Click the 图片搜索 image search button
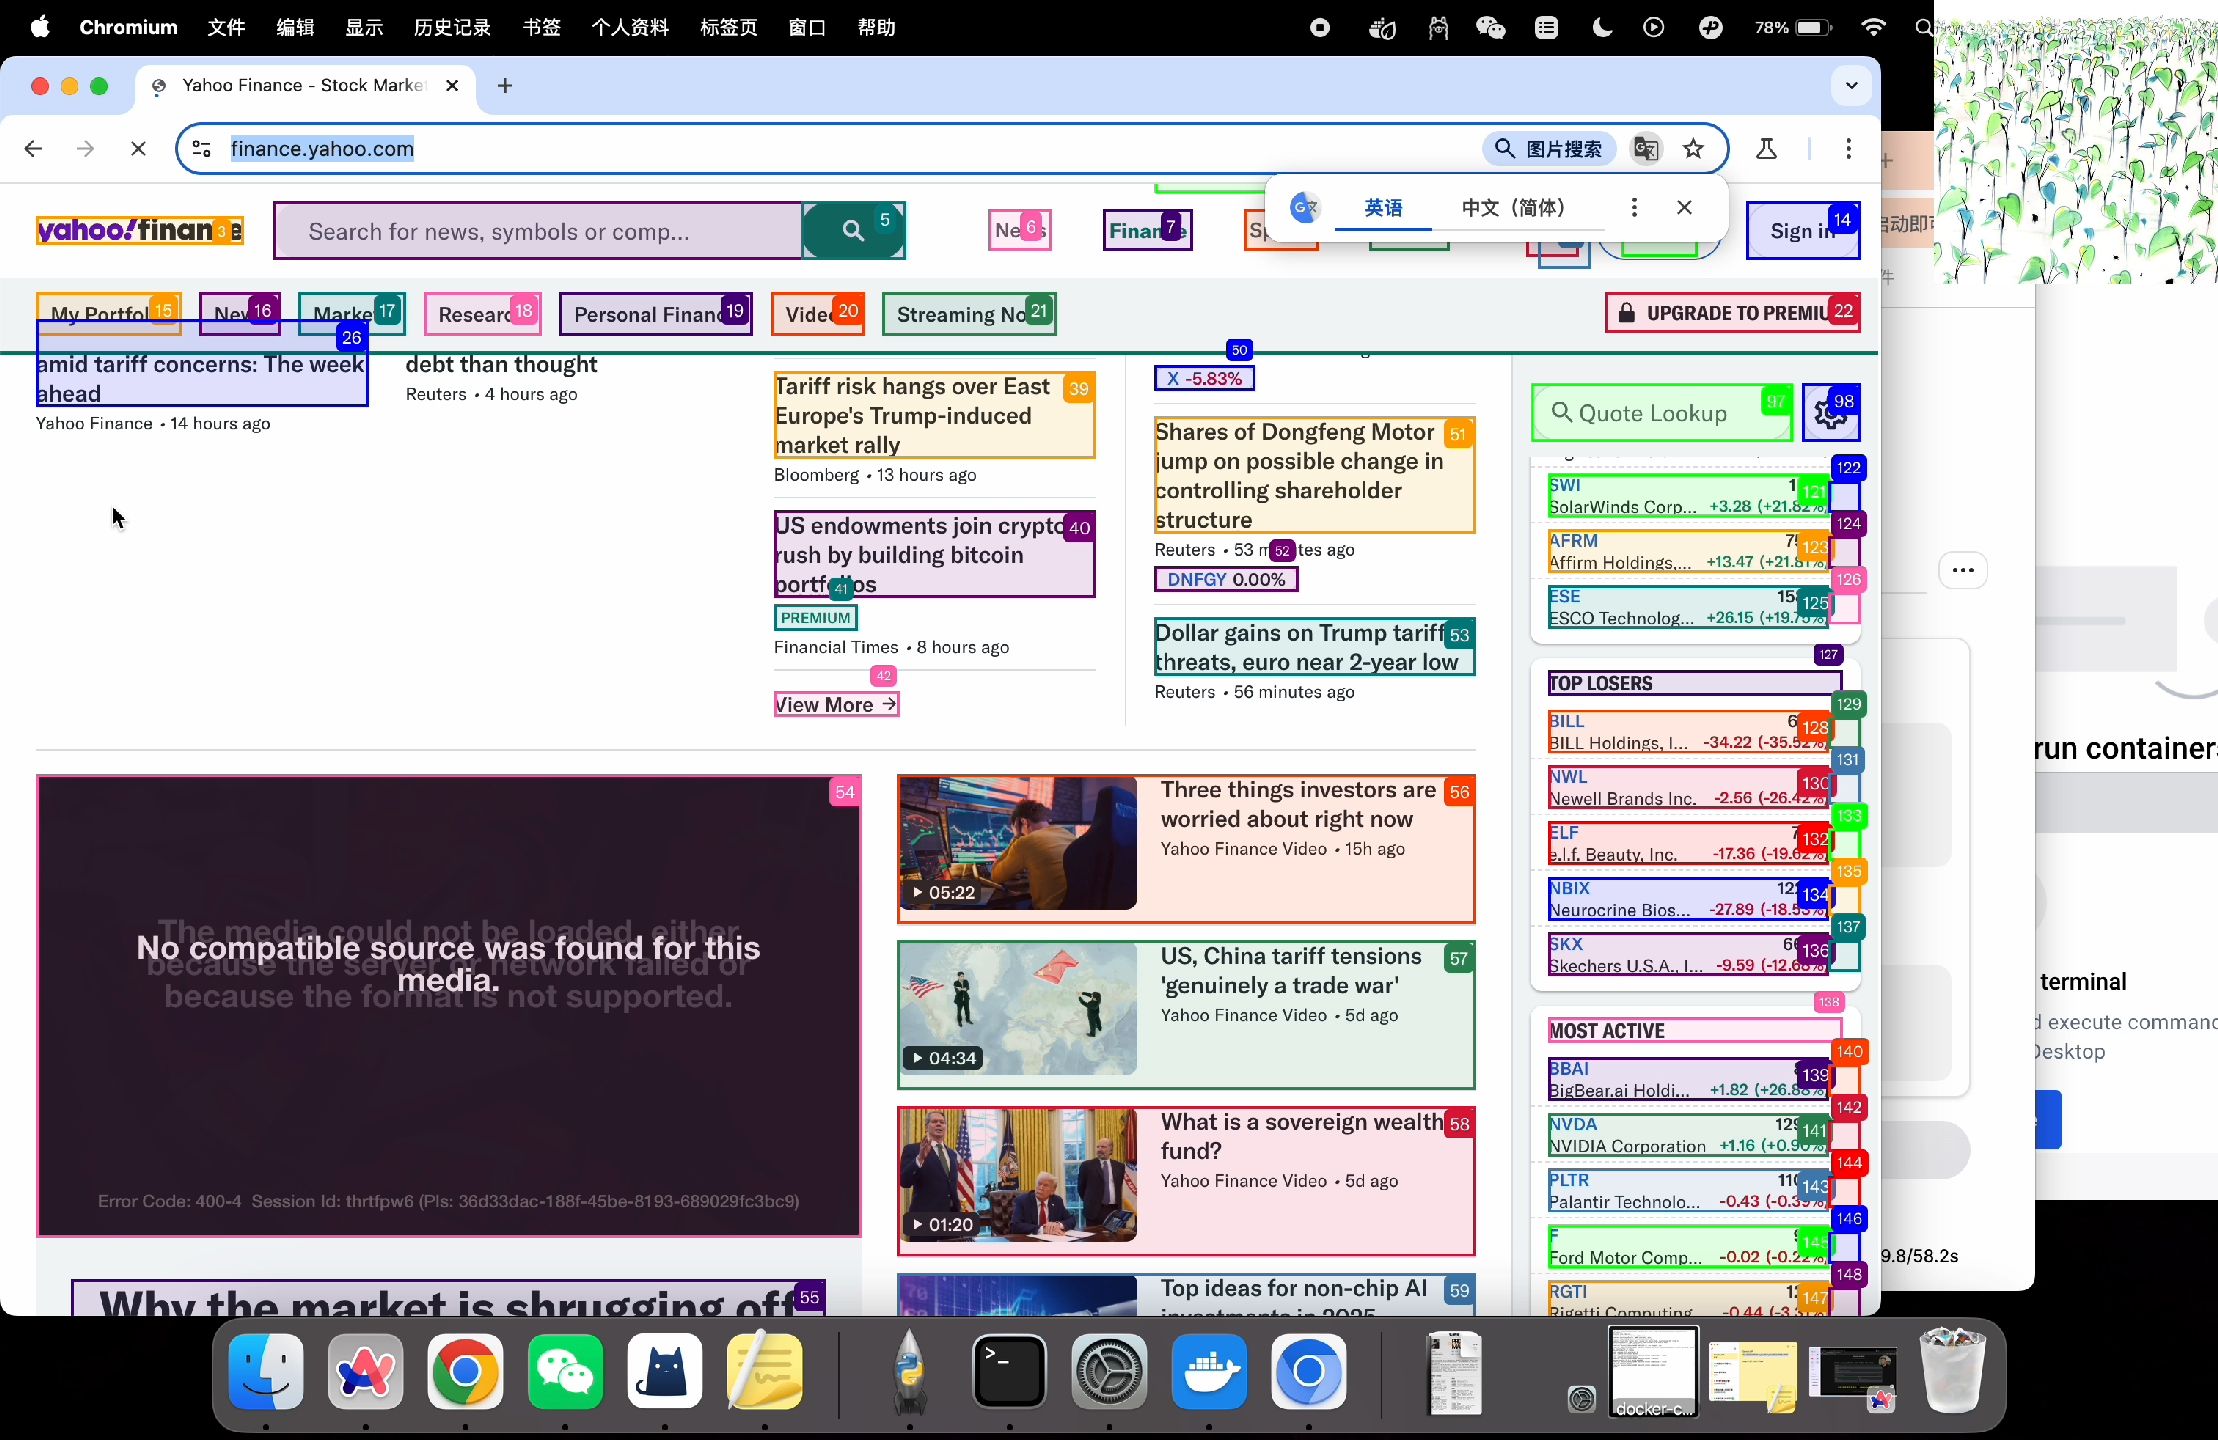Screen dimensions: 2218x1440 [1549, 149]
